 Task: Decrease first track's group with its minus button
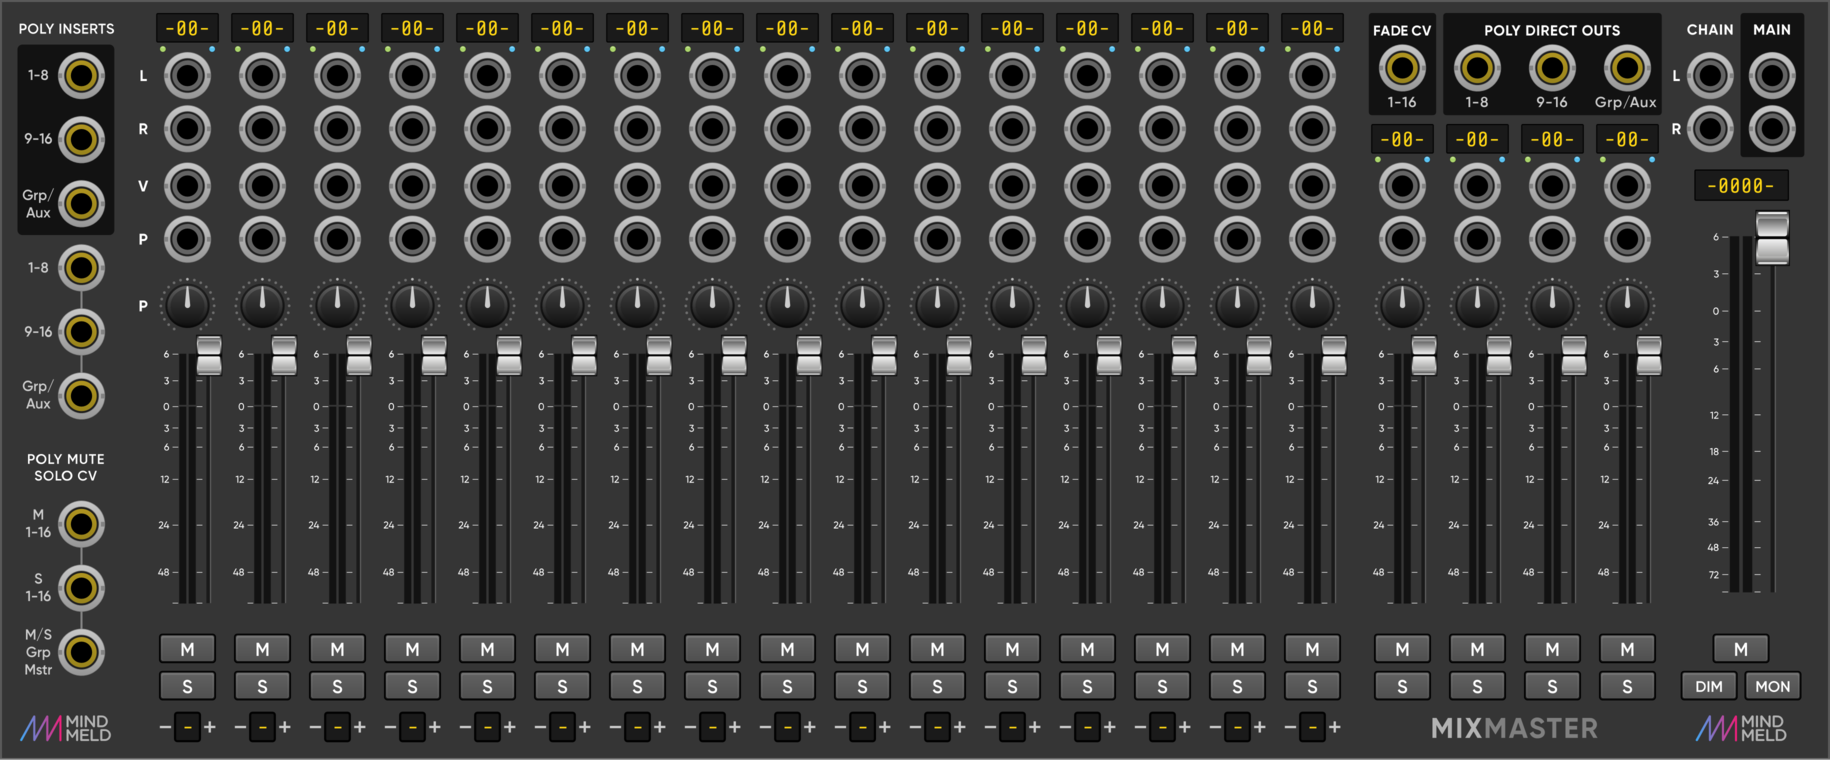point(165,727)
